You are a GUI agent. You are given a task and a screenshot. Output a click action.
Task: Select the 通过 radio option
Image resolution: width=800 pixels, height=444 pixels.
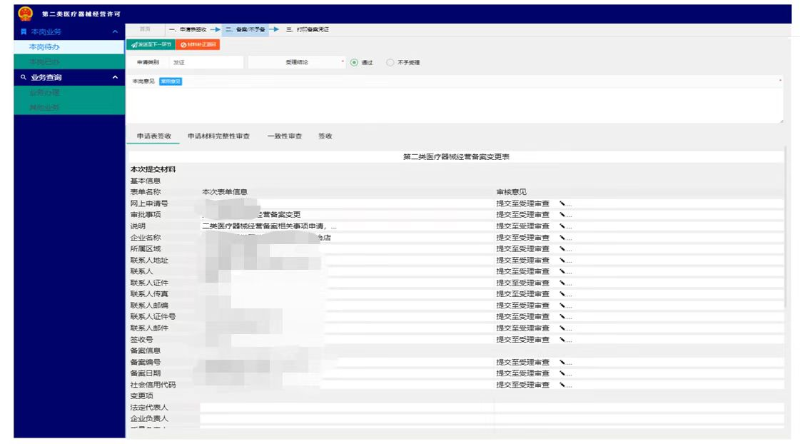coord(354,62)
